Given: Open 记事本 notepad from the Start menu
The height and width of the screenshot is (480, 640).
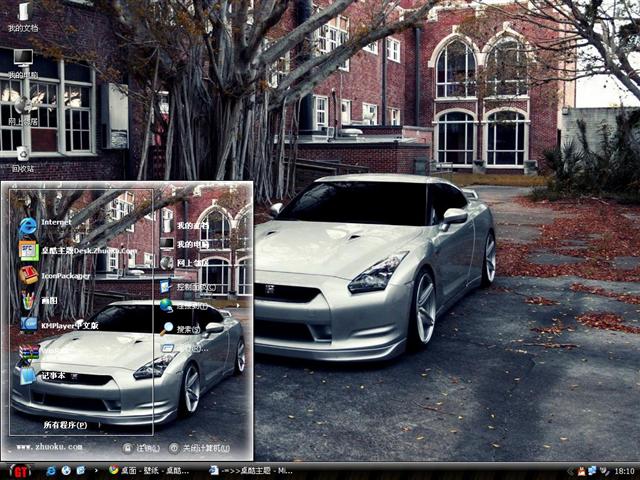Looking at the screenshot, I should (x=42, y=376).
